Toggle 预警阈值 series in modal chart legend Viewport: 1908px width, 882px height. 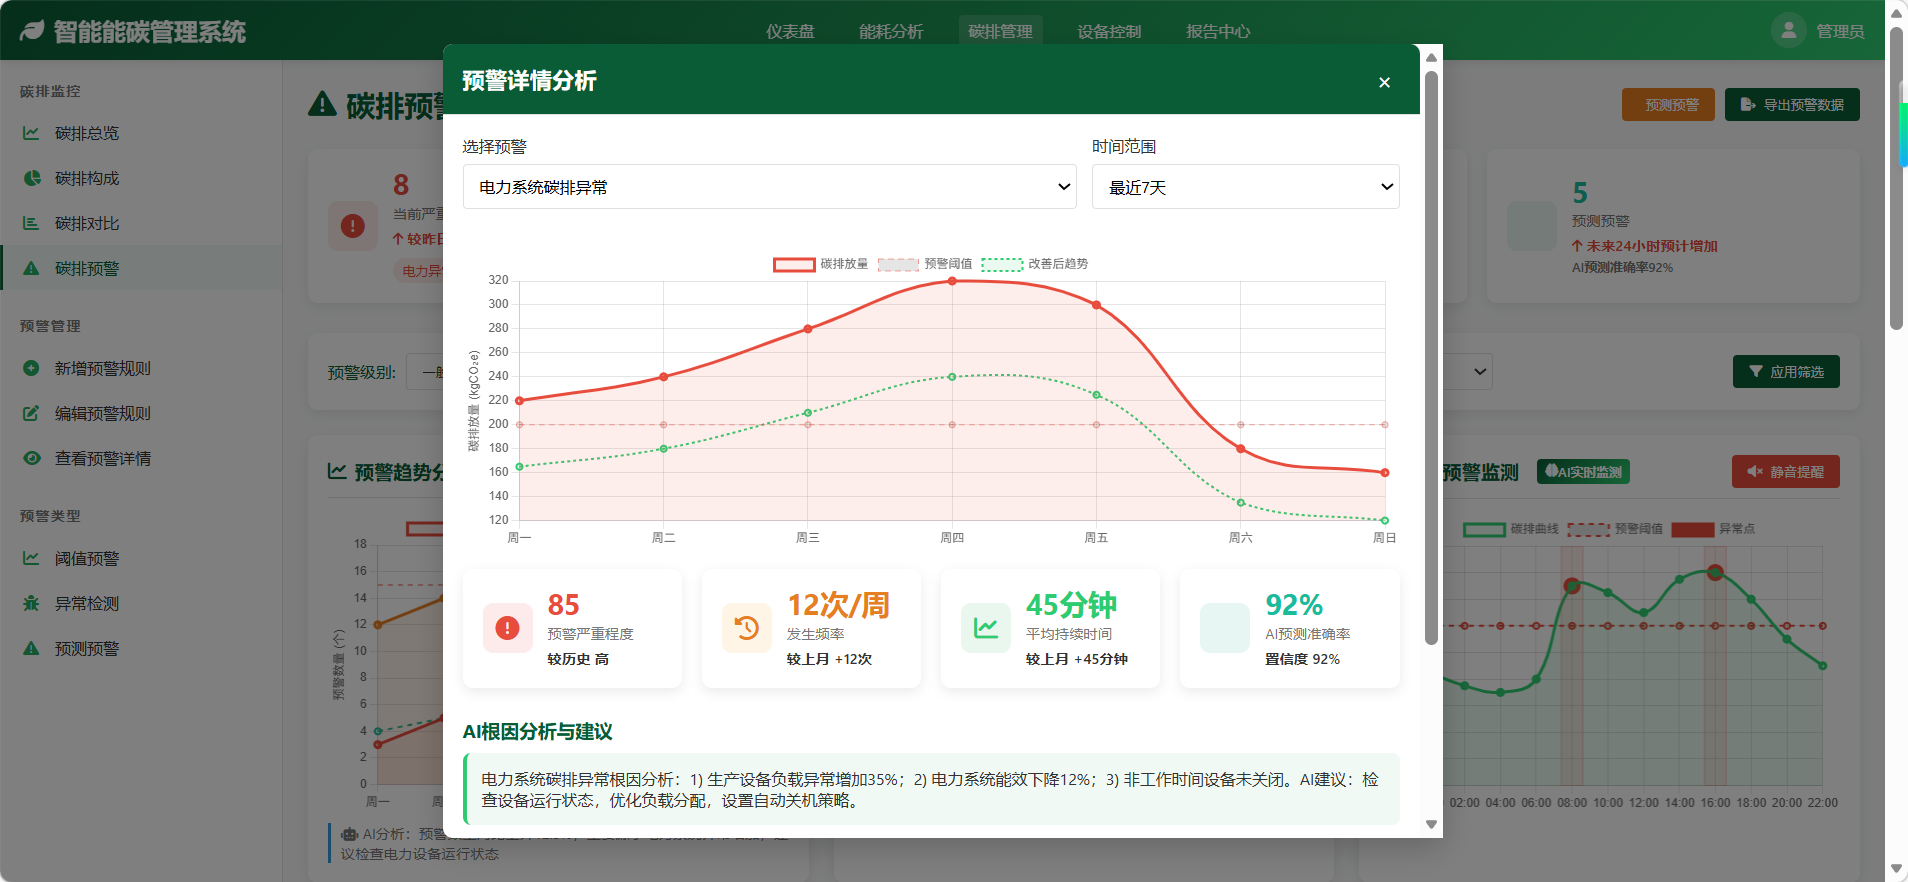point(924,264)
